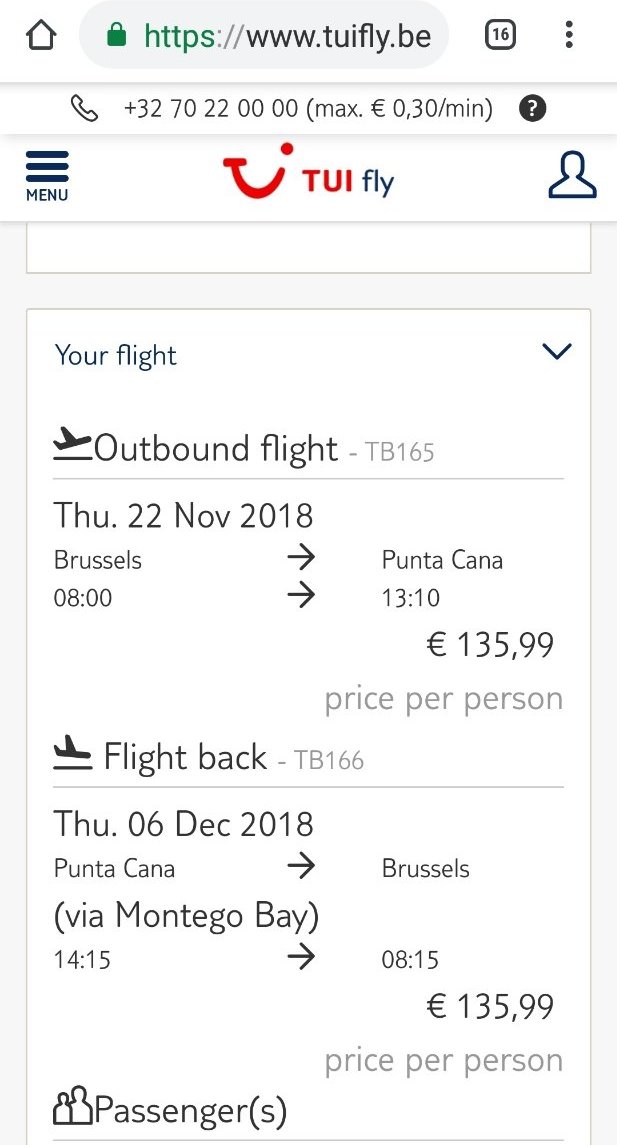Tap the outbound € 135,99 price
617x1145 pixels.
[x=490, y=645]
